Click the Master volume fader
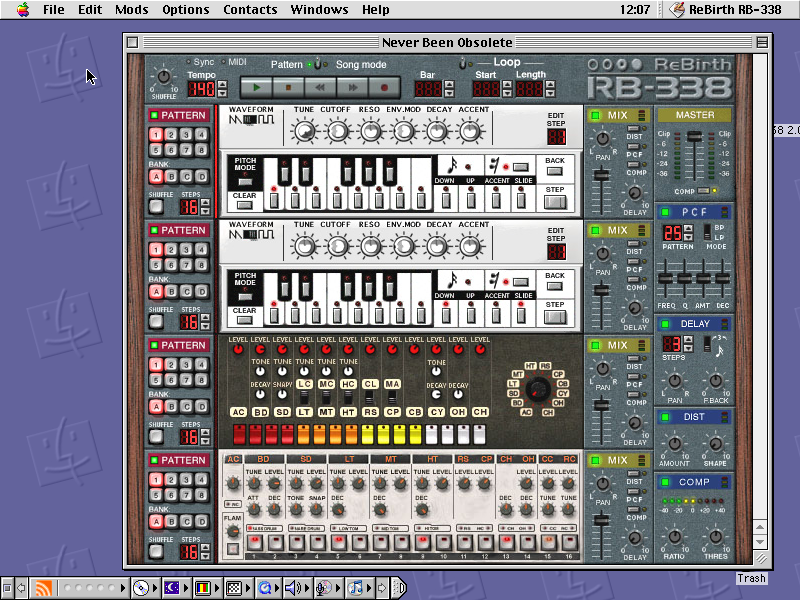The width and height of the screenshot is (800, 600). 694,136
